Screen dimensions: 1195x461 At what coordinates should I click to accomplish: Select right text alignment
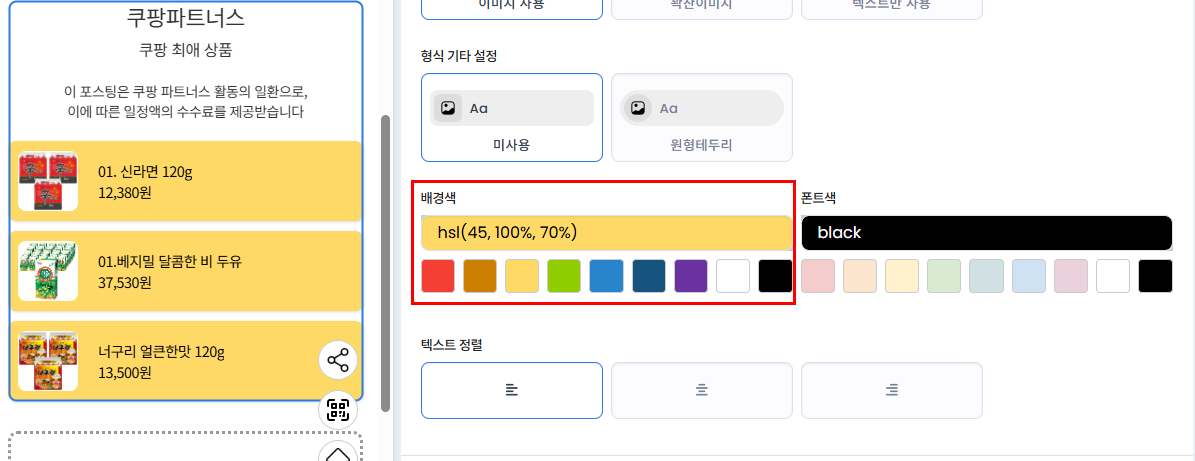click(892, 390)
